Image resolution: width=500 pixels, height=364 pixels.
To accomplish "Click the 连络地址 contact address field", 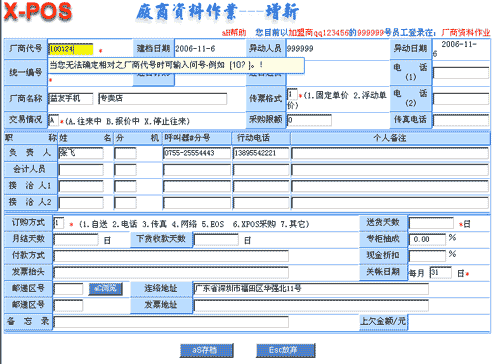I will click(311, 289).
